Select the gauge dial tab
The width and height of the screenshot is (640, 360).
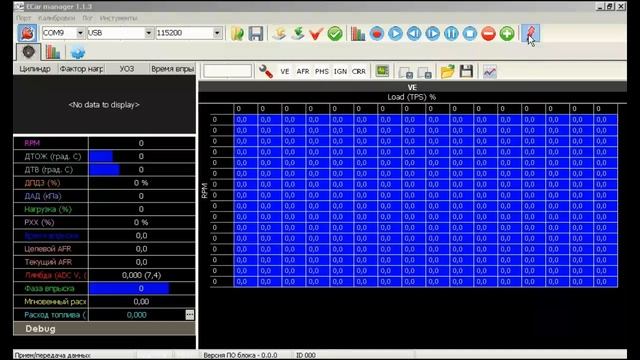tap(28, 52)
